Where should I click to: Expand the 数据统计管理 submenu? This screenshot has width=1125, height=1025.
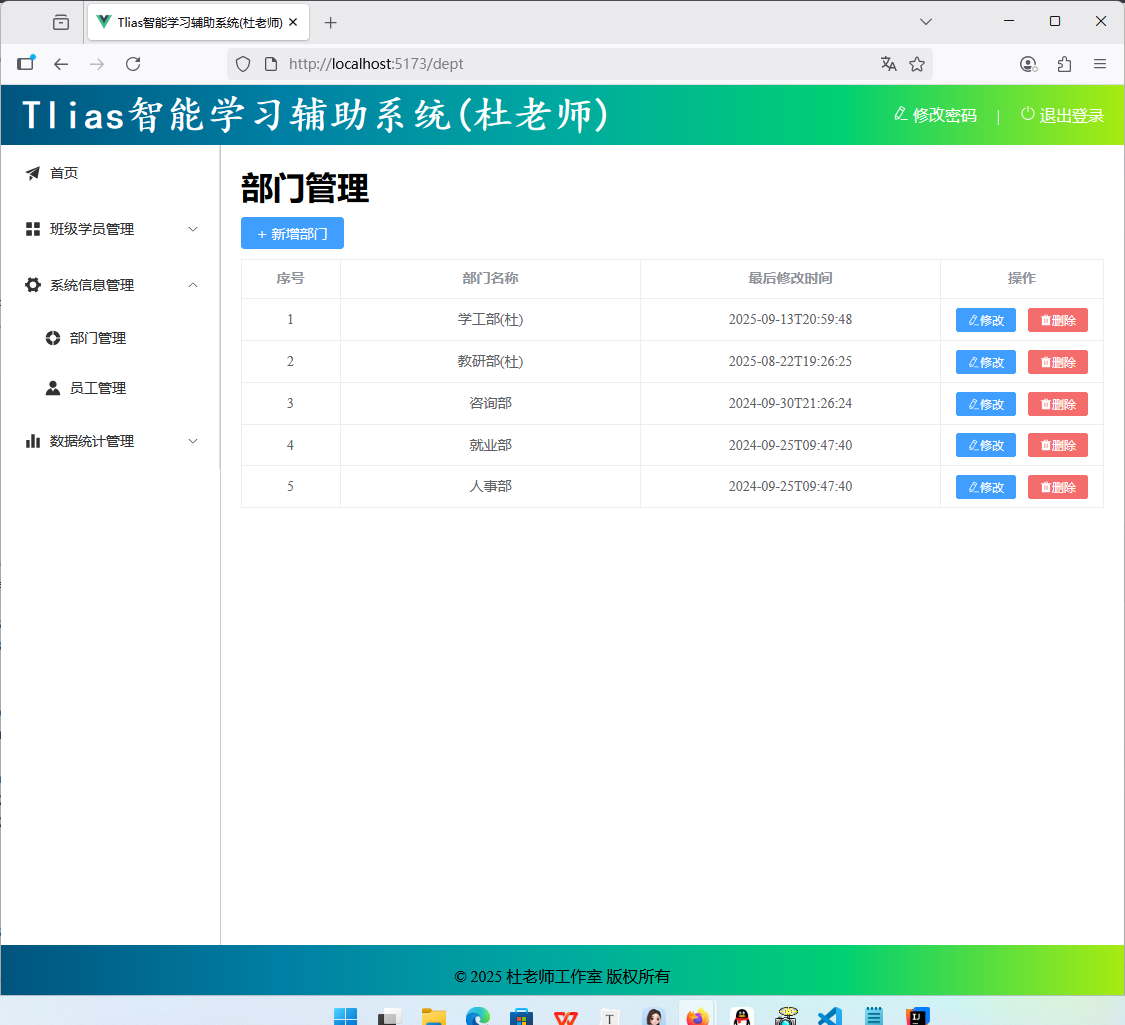point(110,441)
